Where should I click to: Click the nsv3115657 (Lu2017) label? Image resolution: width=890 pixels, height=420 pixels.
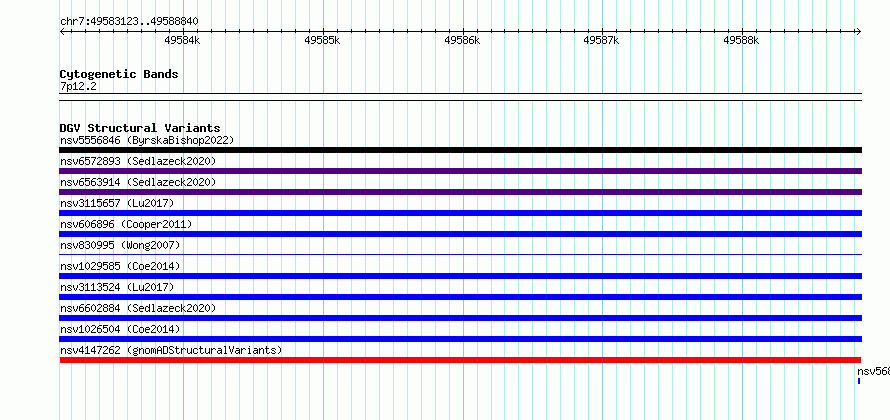coord(117,203)
